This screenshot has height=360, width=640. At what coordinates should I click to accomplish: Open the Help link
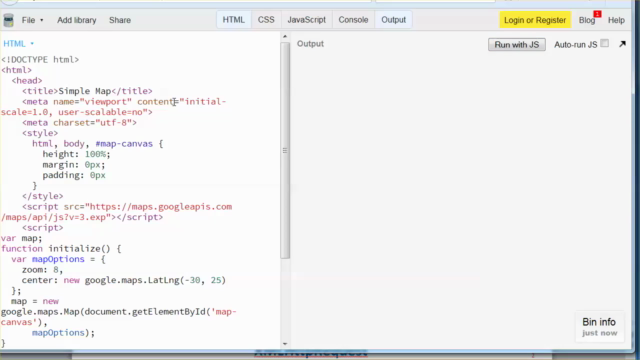[x=616, y=20]
